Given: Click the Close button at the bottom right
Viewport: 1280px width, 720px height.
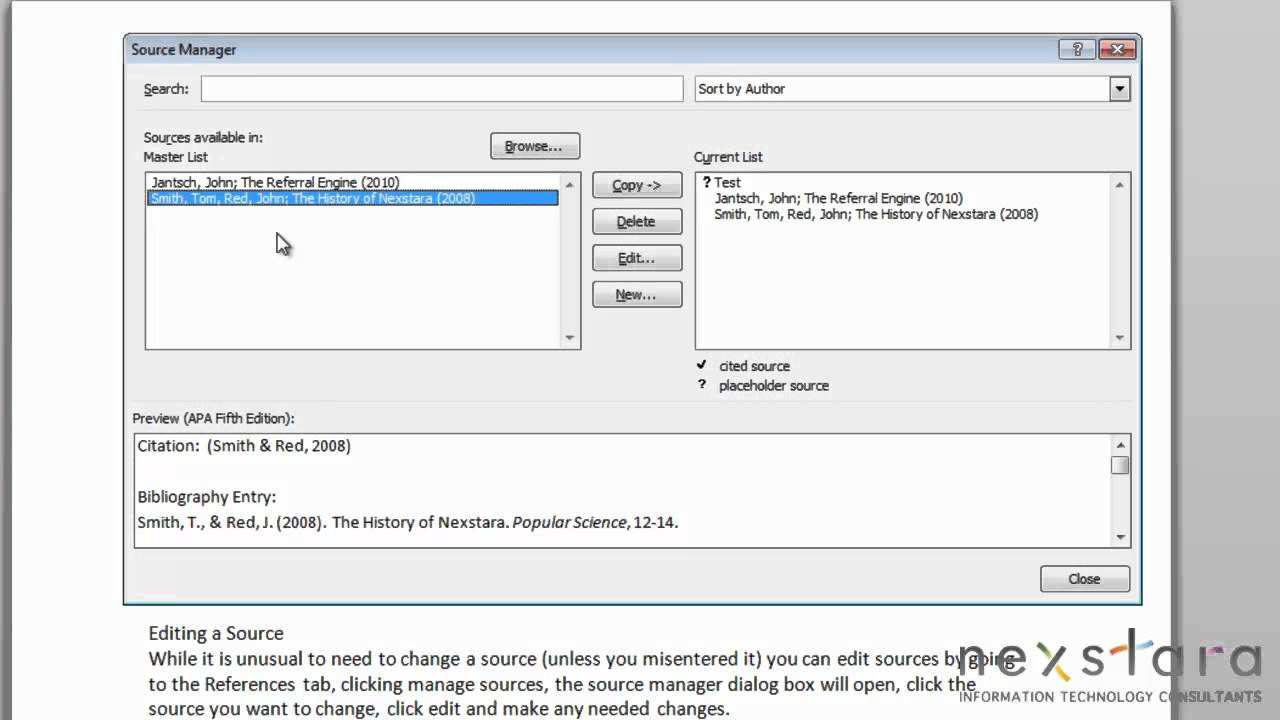Looking at the screenshot, I should (1085, 579).
